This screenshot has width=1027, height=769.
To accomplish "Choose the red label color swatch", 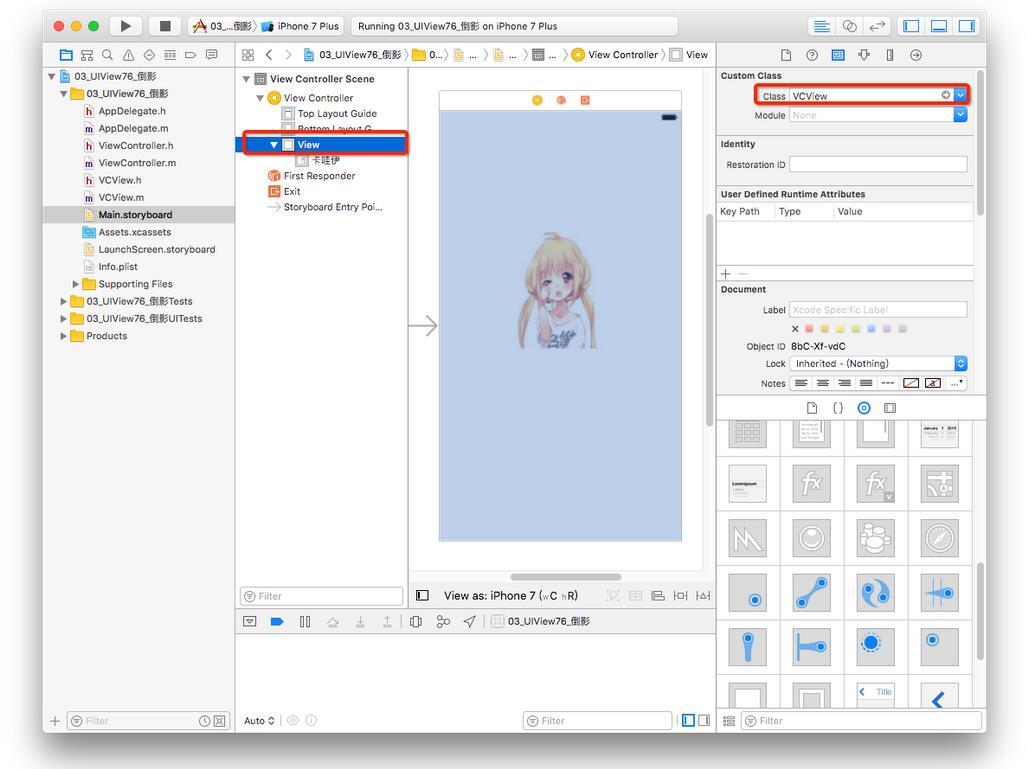I will tap(809, 329).
